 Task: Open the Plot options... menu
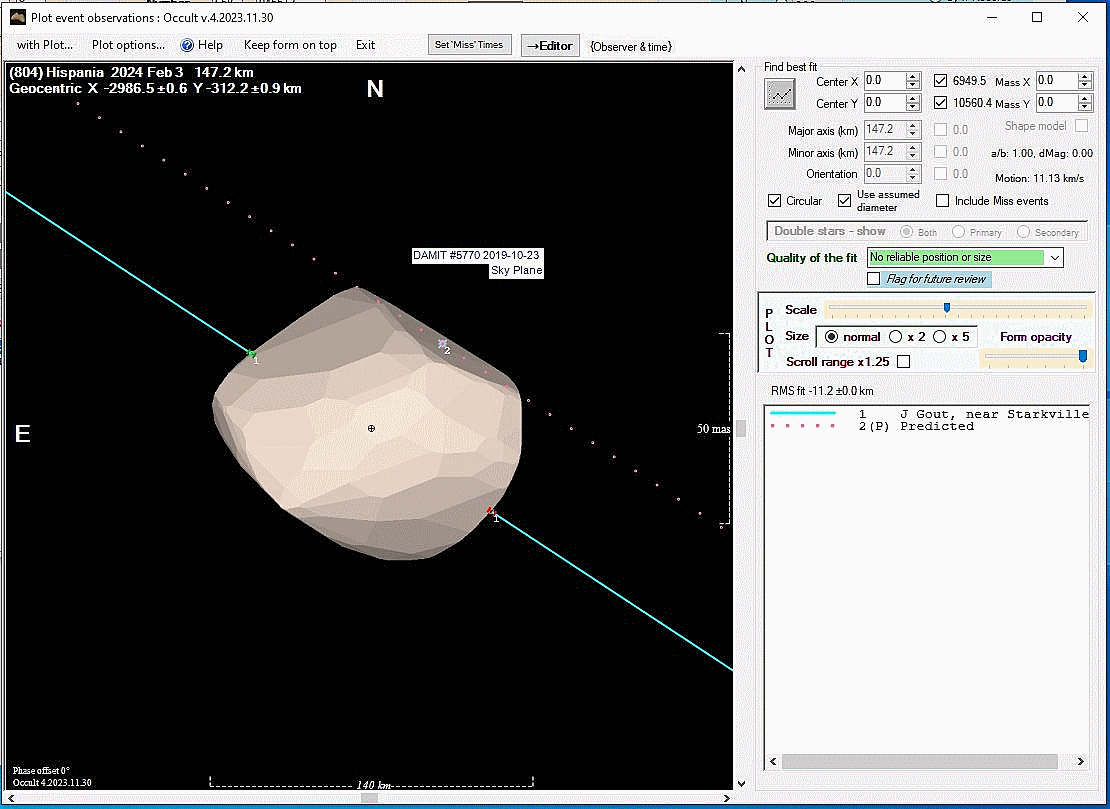pos(128,45)
